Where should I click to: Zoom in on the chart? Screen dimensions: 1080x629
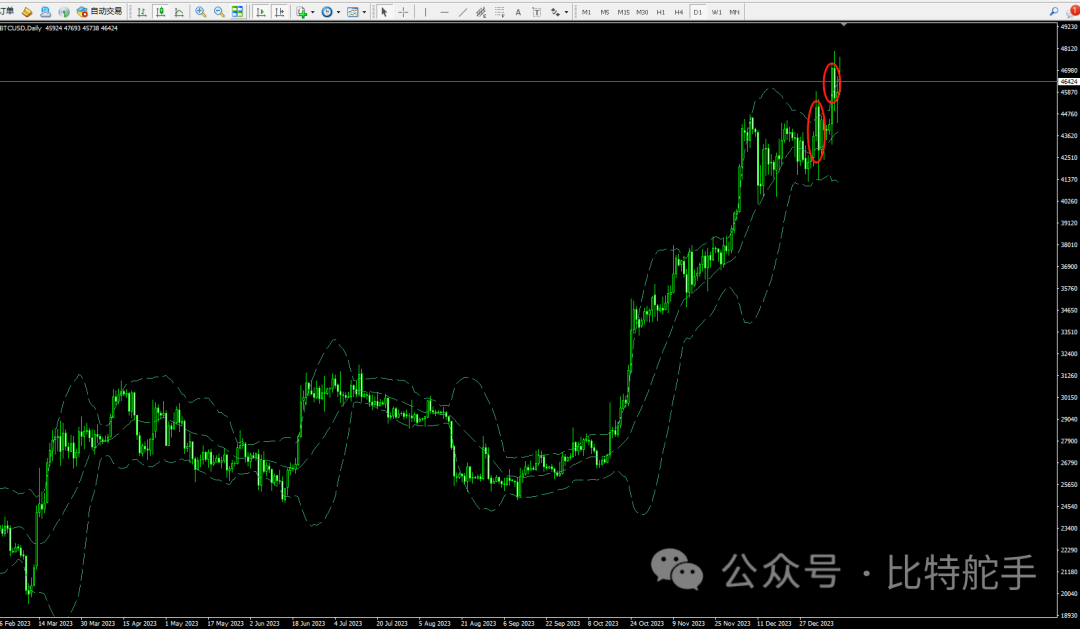coord(200,12)
